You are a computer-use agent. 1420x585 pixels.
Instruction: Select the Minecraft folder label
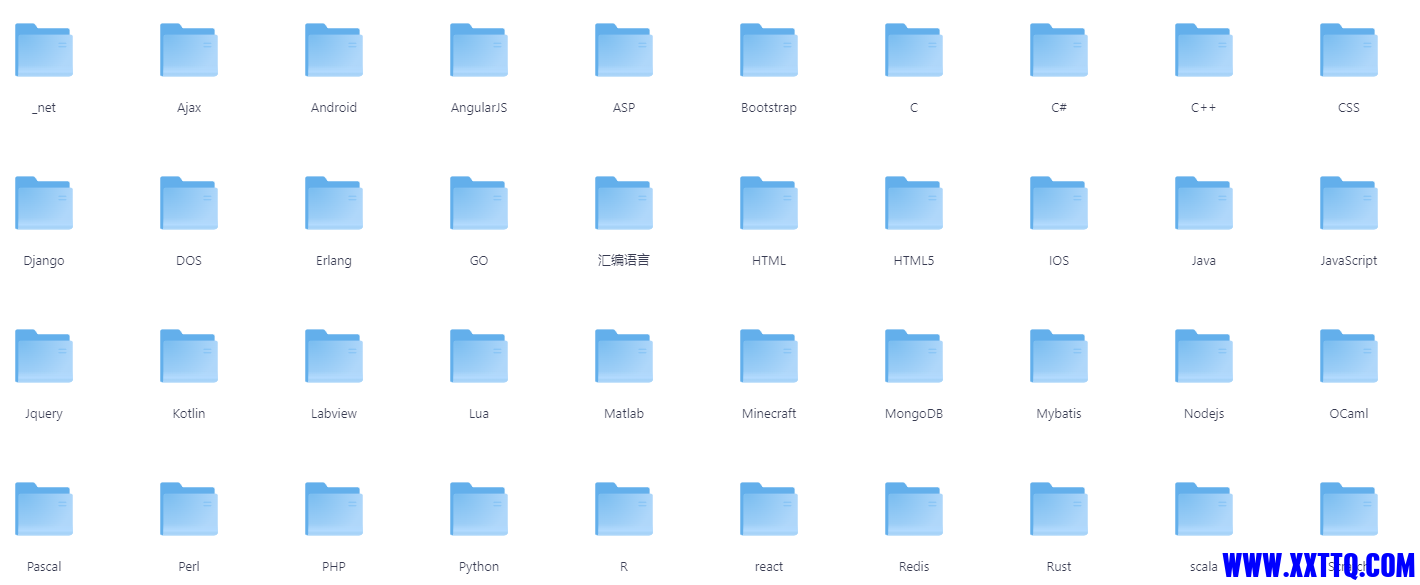pyautogui.click(x=769, y=413)
